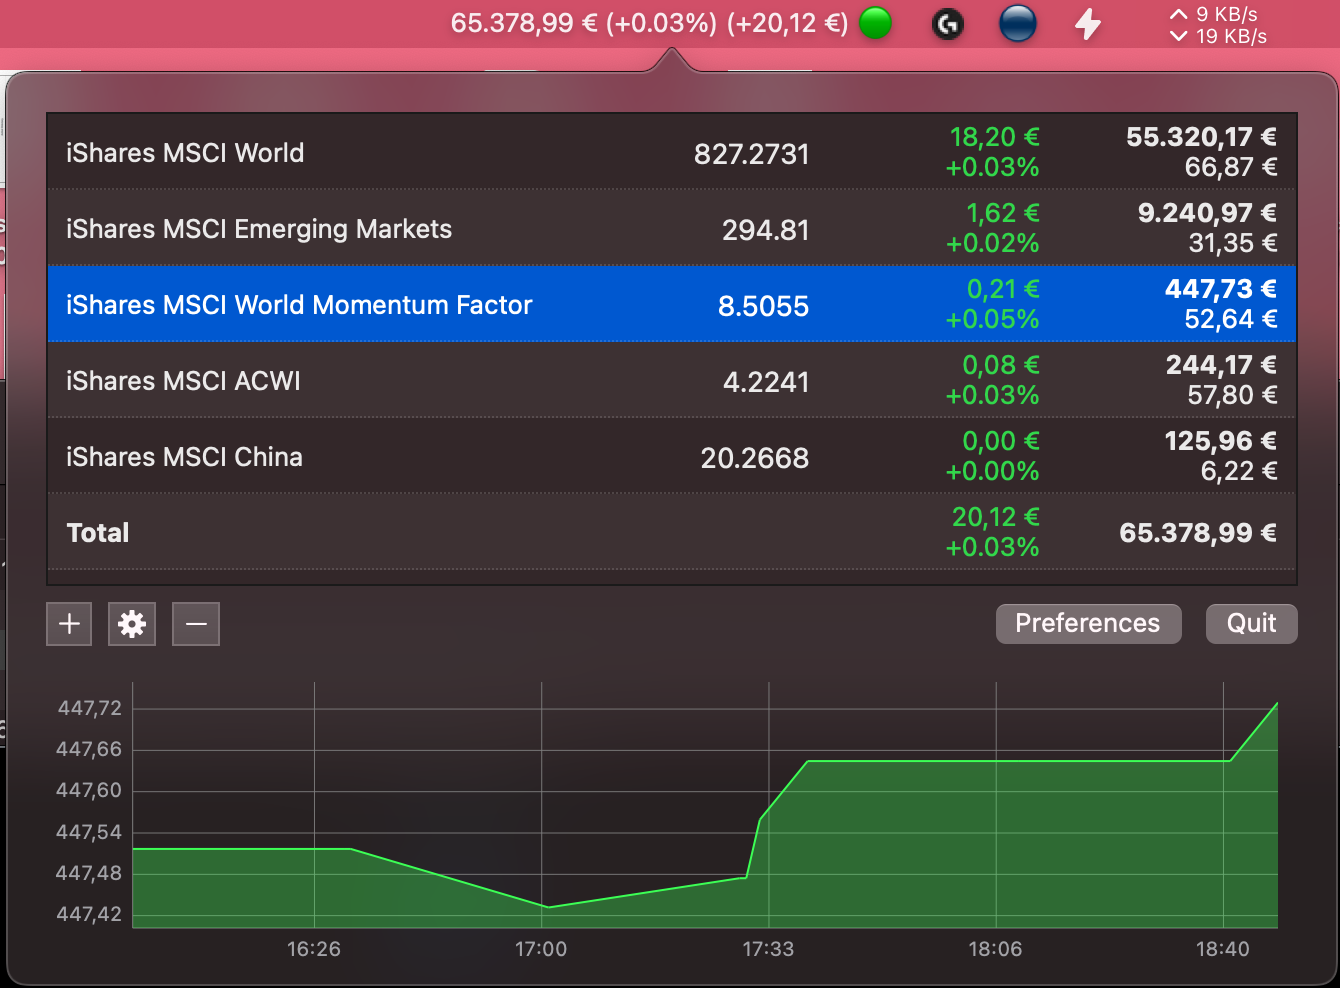This screenshot has height=988, width=1340.
Task: Click the position value 55.320,17 €
Action: pyautogui.click(x=1201, y=137)
